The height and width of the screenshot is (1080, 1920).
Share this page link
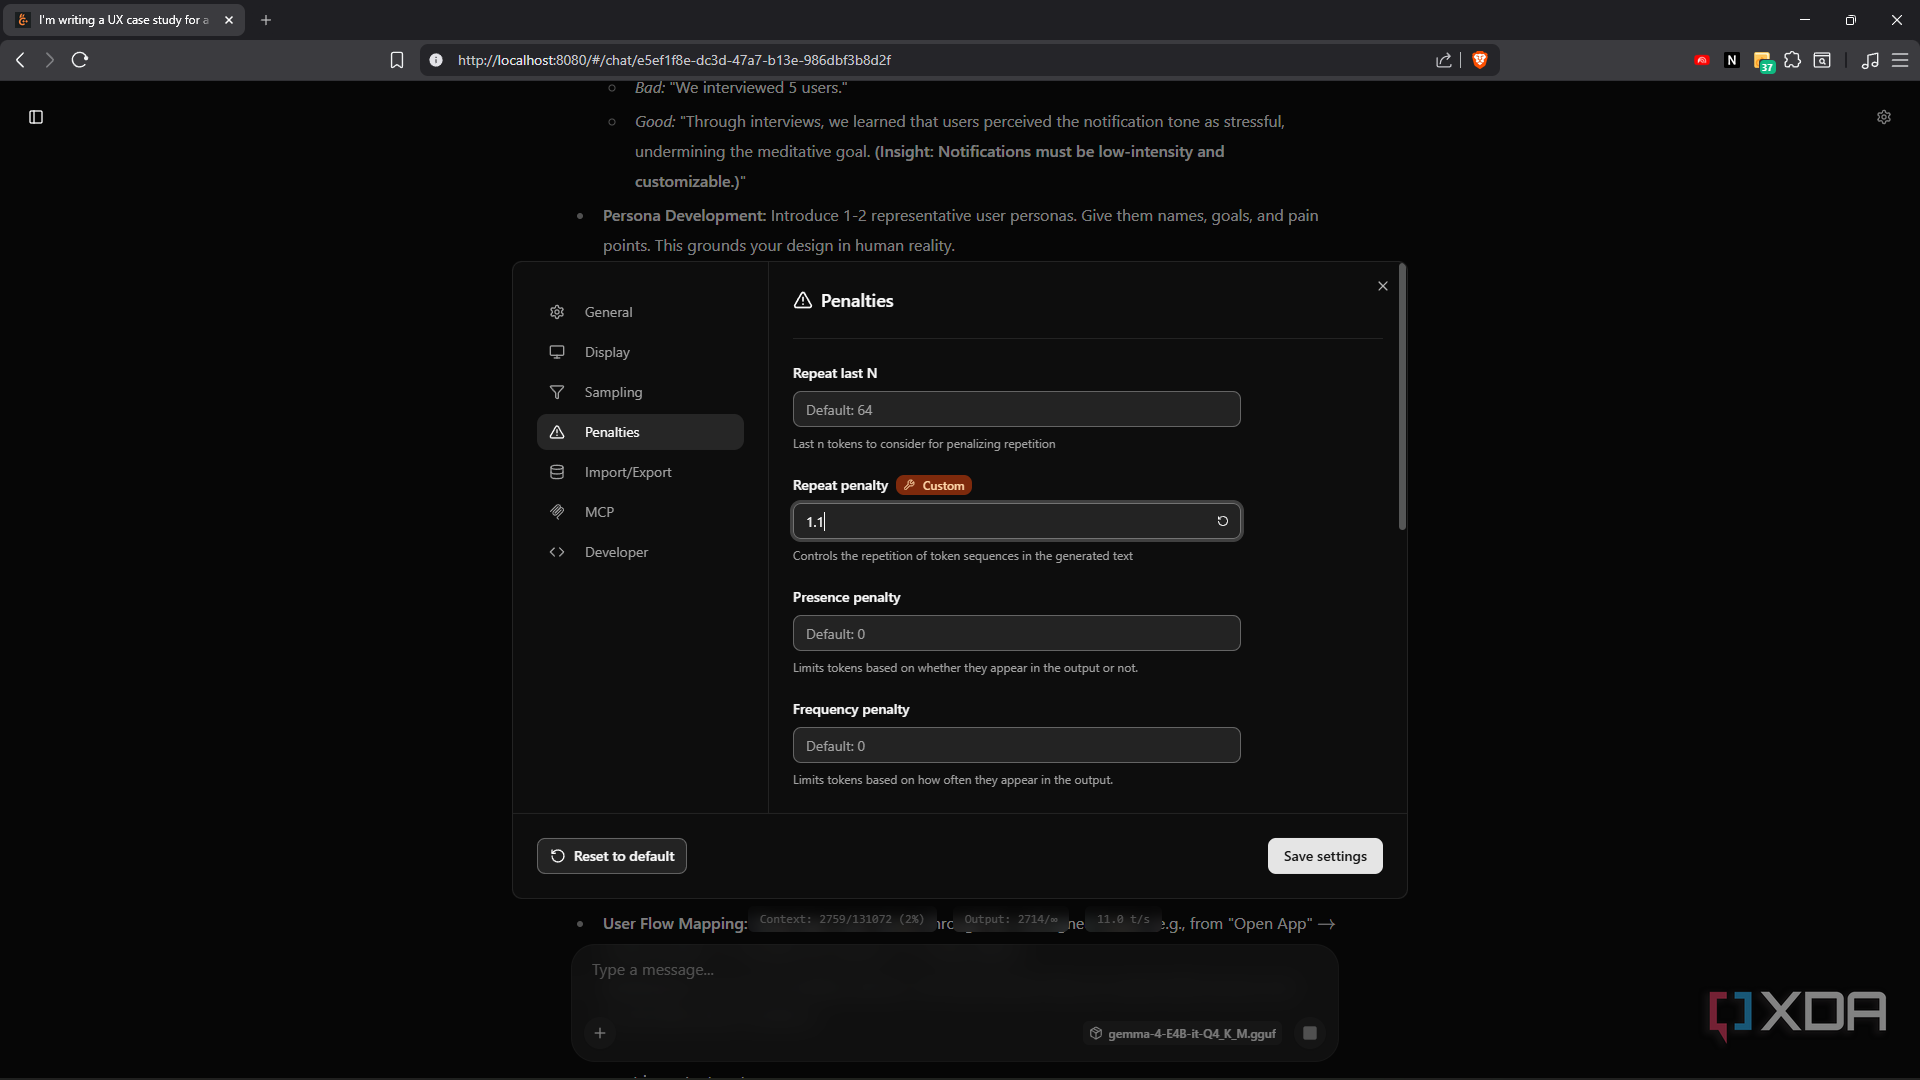pyautogui.click(x=1444, y=60)
